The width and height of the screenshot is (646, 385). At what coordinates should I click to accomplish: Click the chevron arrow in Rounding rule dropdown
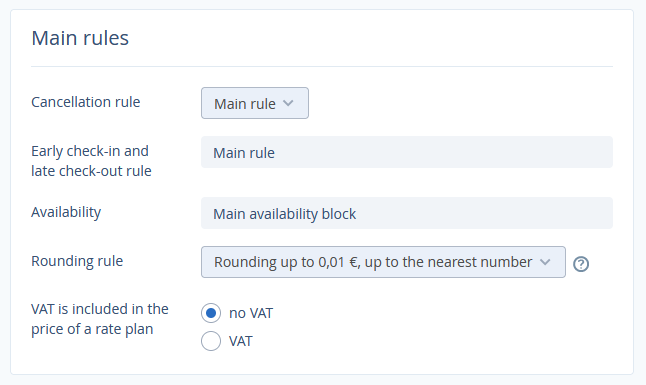(545, 262)
